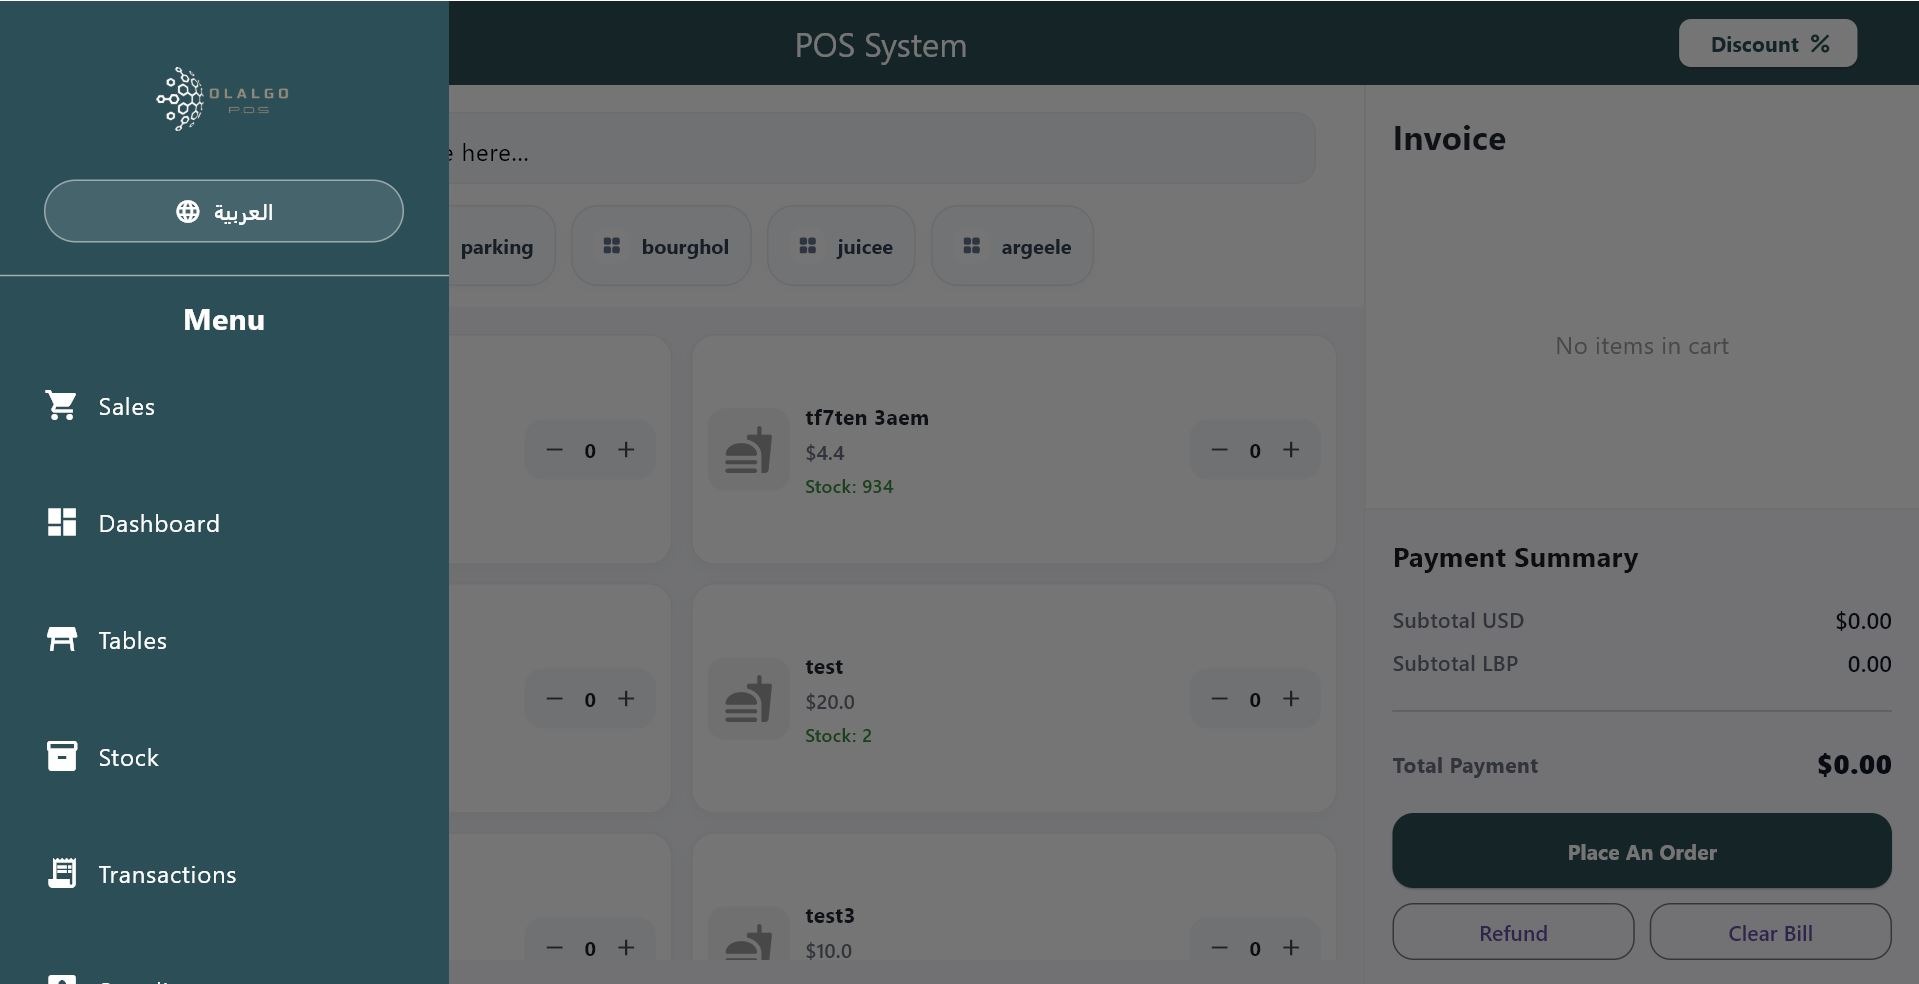Click the Place An Order button
The height and width of the screenshot is (984, 1919).
pos(1641,850)
